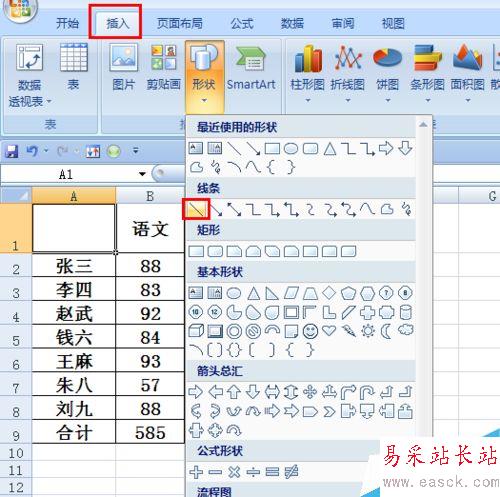Save the workbook from quick access toolbar
This screenshot has width=500, height=497.
pos(12,151)
